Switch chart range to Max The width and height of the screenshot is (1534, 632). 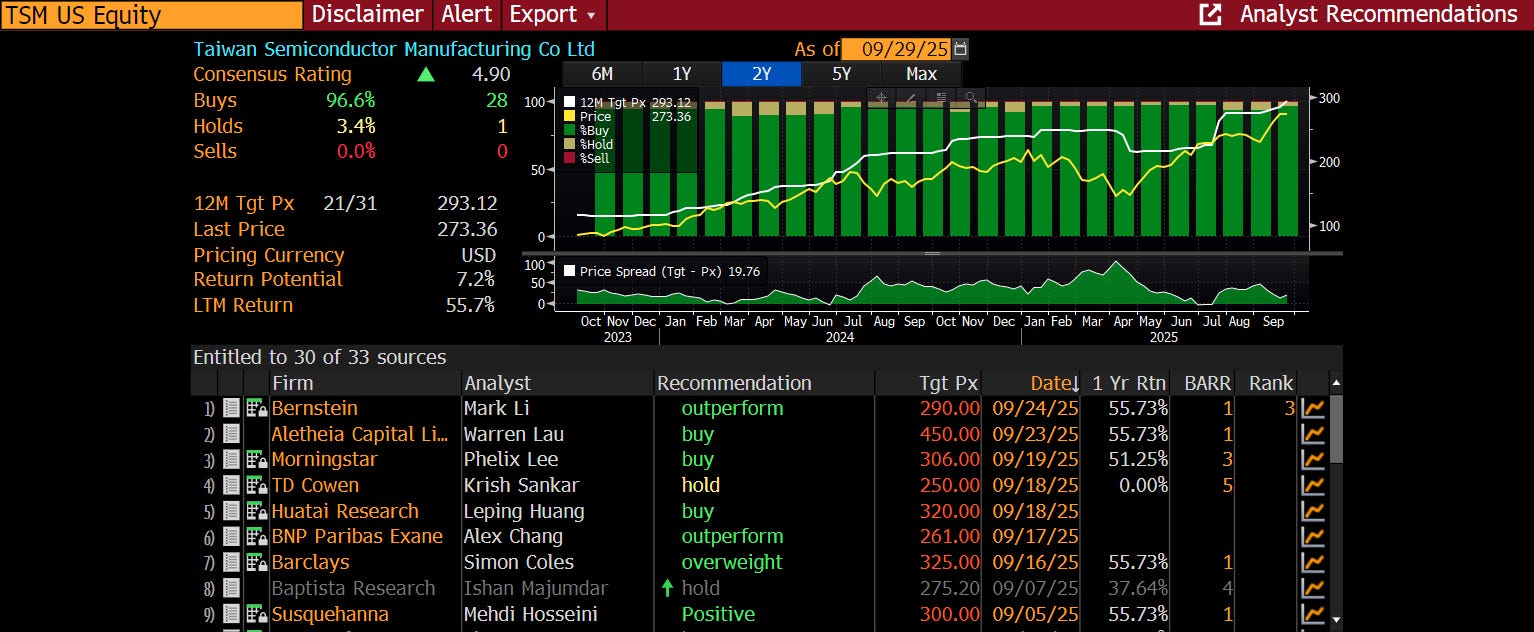[x=921, y=74]
